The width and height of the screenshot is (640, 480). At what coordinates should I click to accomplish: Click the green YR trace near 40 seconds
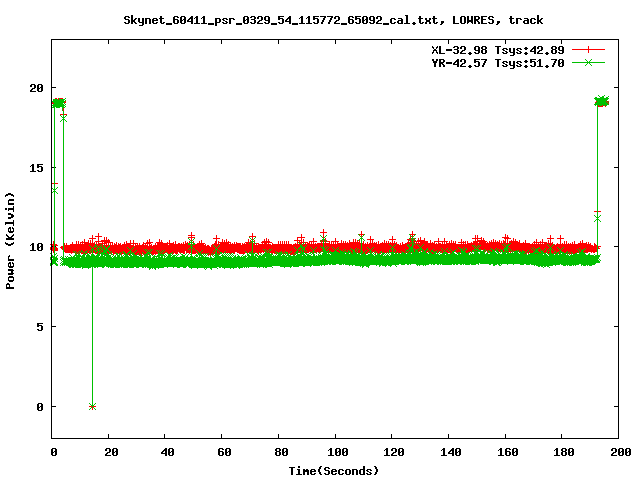166,262
